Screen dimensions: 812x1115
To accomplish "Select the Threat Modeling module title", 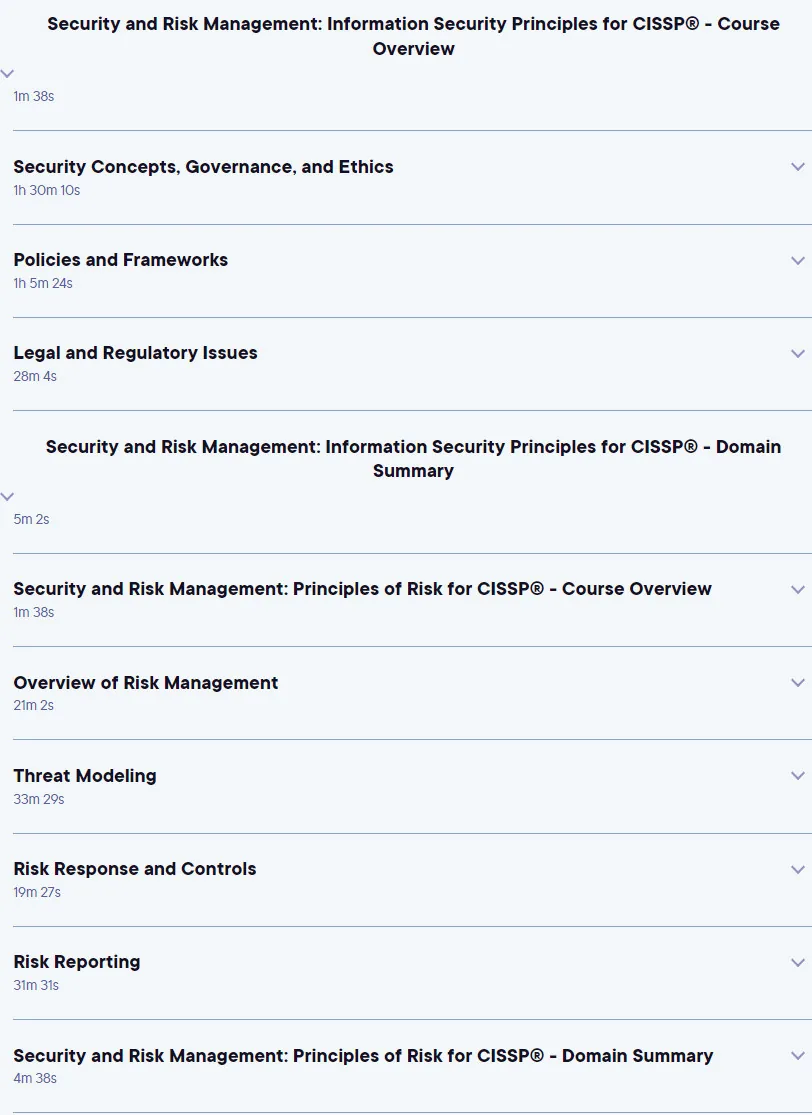I will pyautogui.click(x=85, y=776).
